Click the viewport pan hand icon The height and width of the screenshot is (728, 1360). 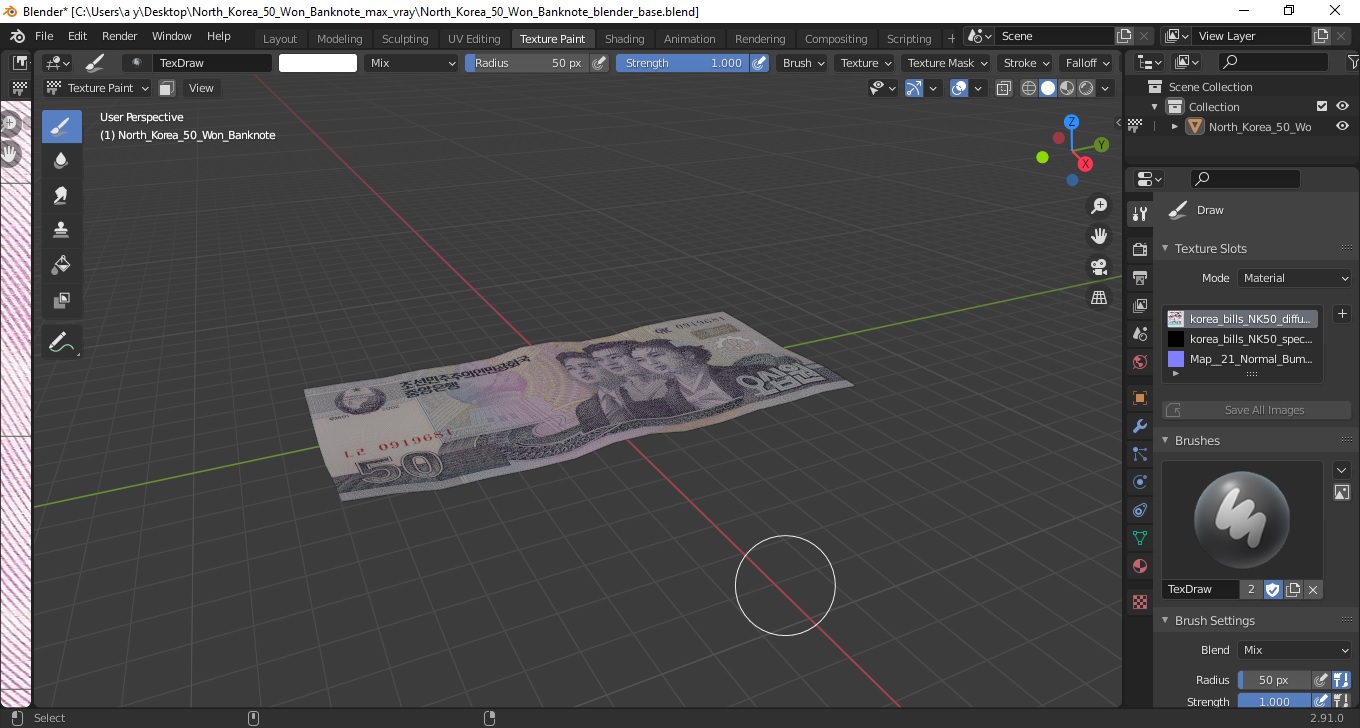tap(1099, 237)
